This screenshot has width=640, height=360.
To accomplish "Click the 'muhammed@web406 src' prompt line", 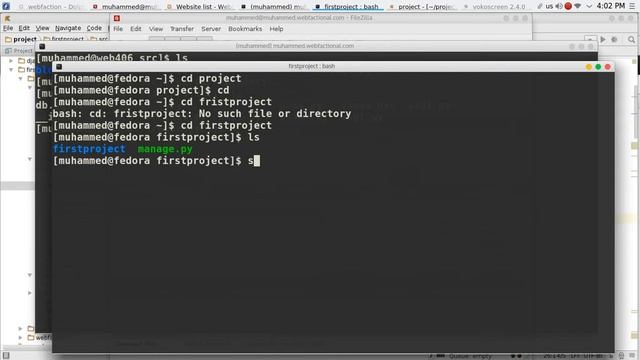I will (x=112, y=58).
